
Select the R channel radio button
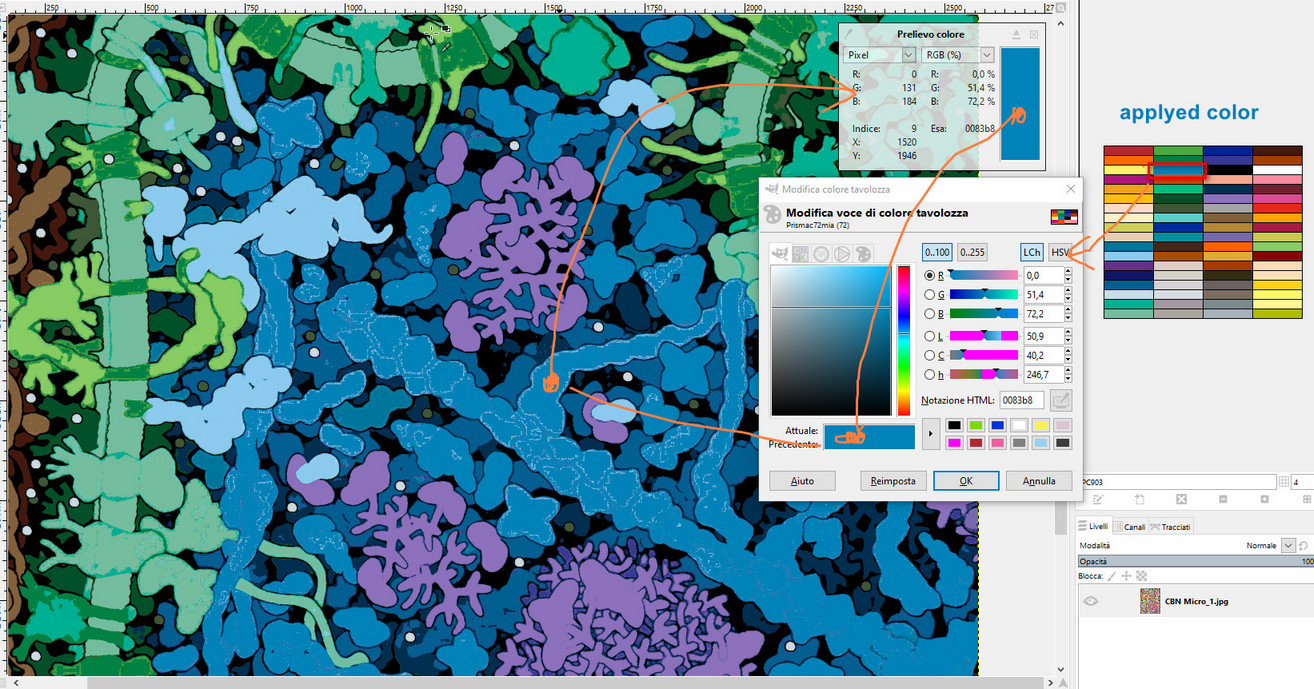pyautogui.click(x=931, y=275)
